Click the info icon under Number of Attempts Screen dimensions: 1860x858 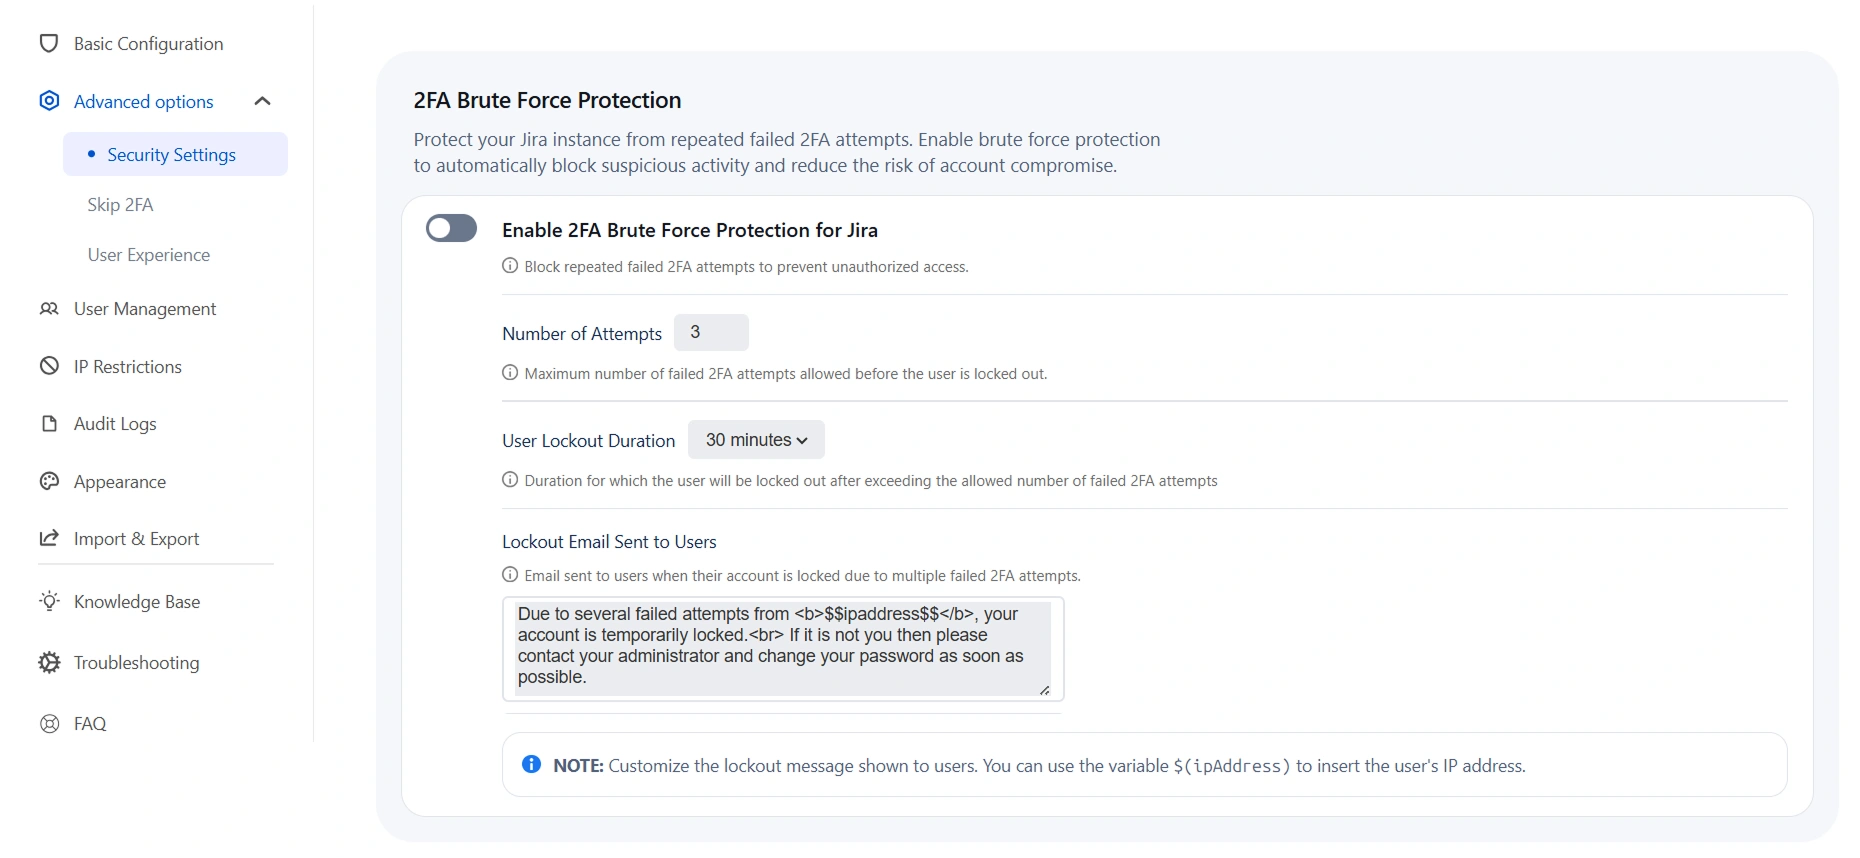tap(508, 373)
